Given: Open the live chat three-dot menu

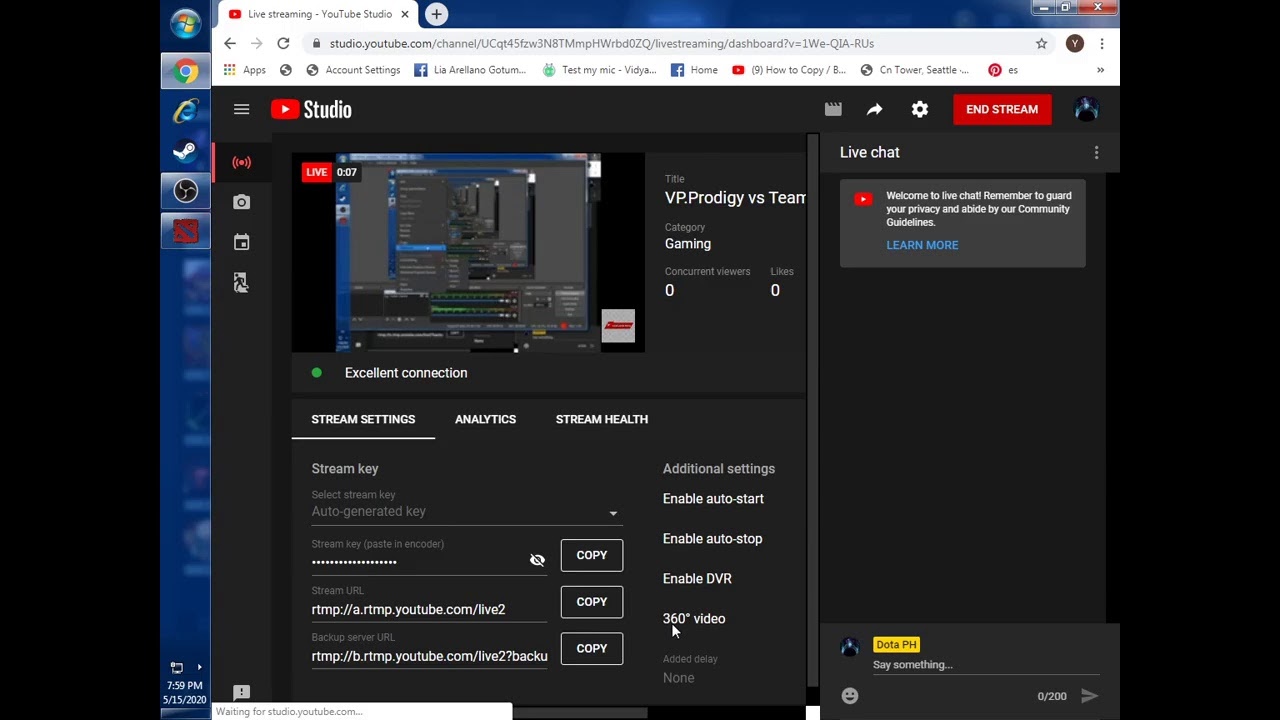Looking at the screenshot, I should [x=1096, y=152].
